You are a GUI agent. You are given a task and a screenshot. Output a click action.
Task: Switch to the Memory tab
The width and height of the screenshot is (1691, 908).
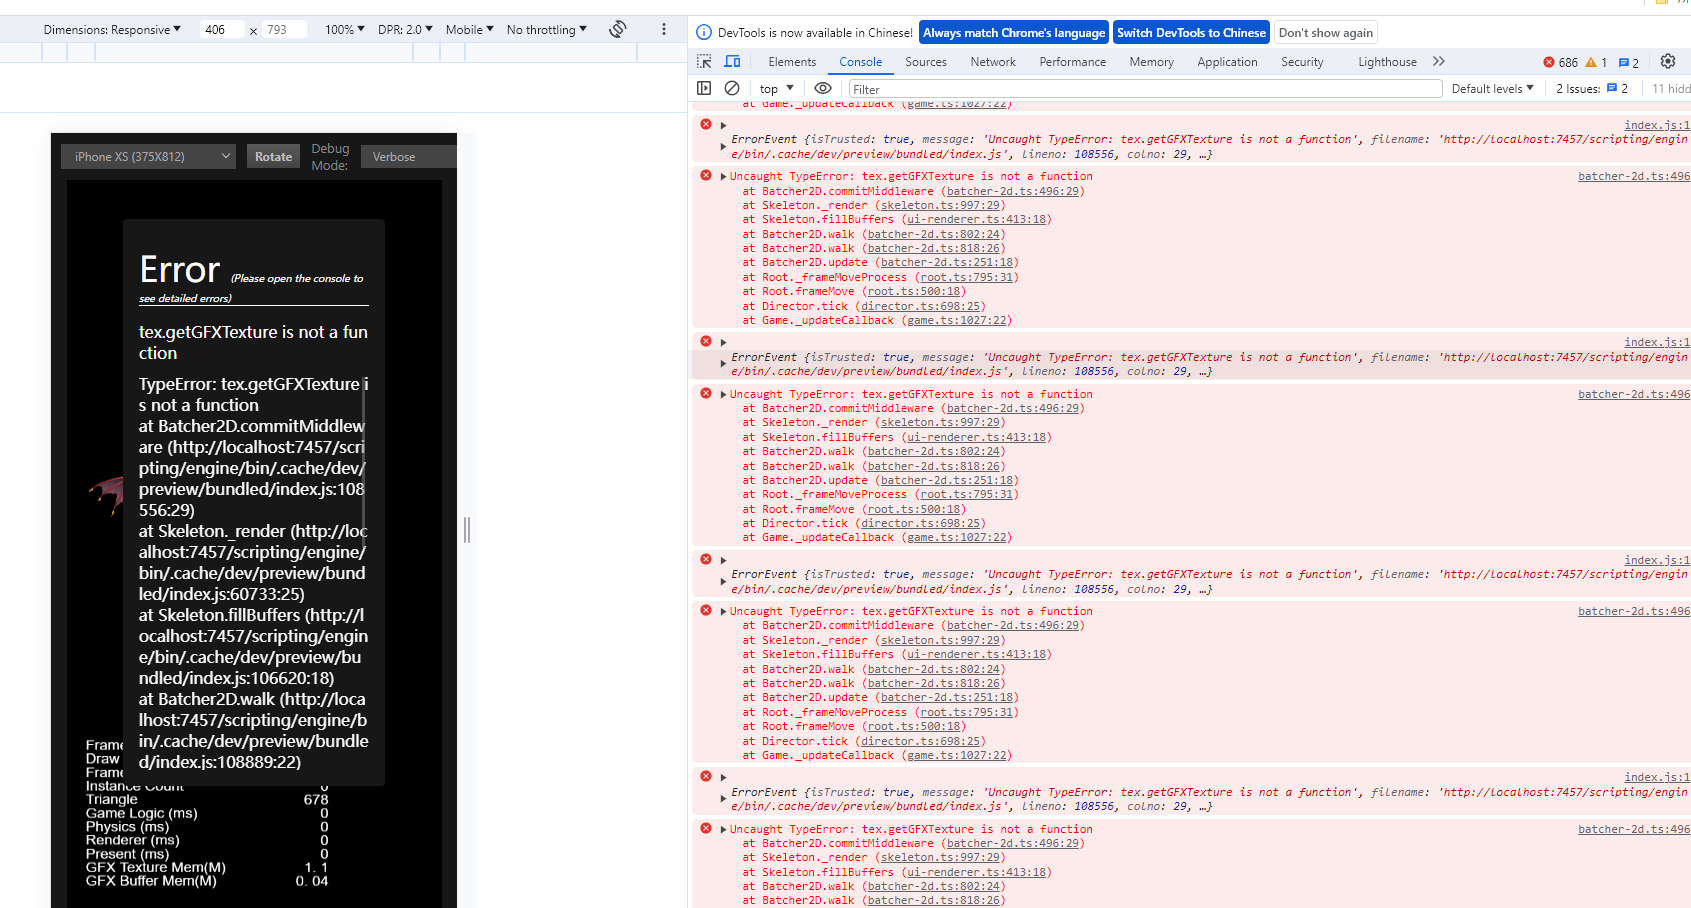pos(1152,62)
